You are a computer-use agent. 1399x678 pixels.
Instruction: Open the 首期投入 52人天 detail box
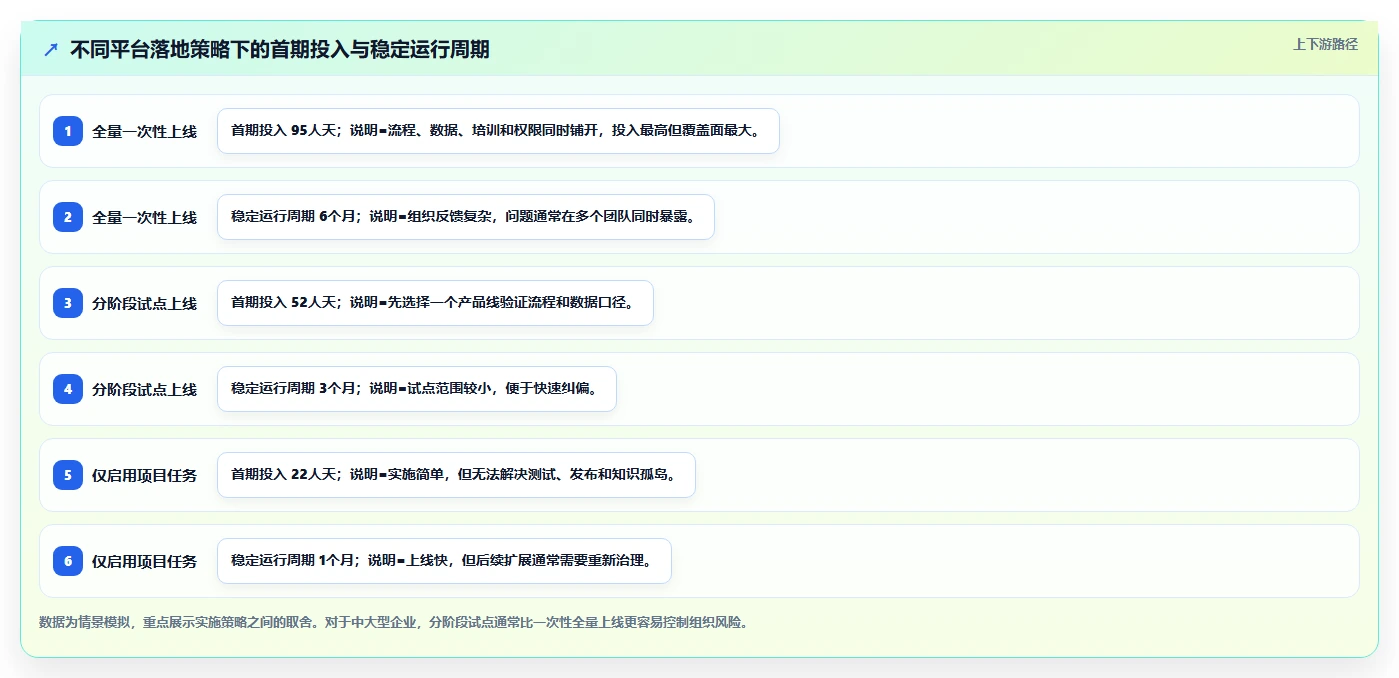pos(435,303)
